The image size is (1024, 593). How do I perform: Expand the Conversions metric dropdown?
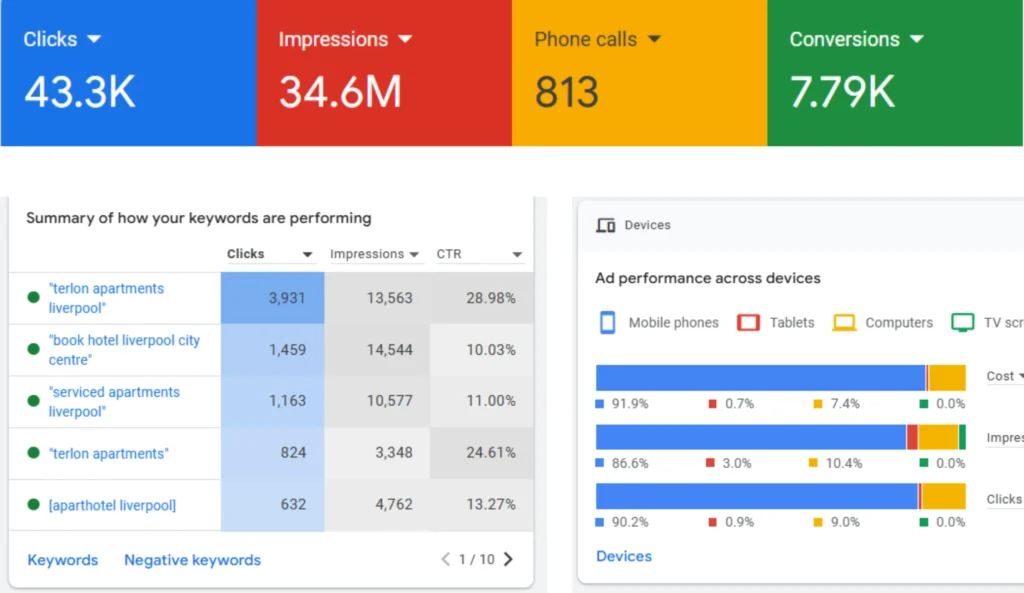917,39
